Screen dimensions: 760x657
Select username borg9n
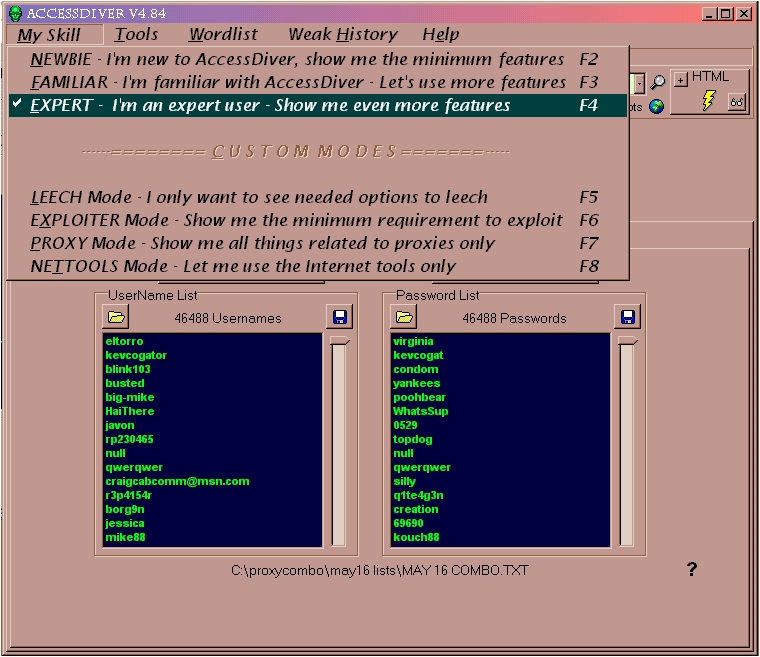125,510
